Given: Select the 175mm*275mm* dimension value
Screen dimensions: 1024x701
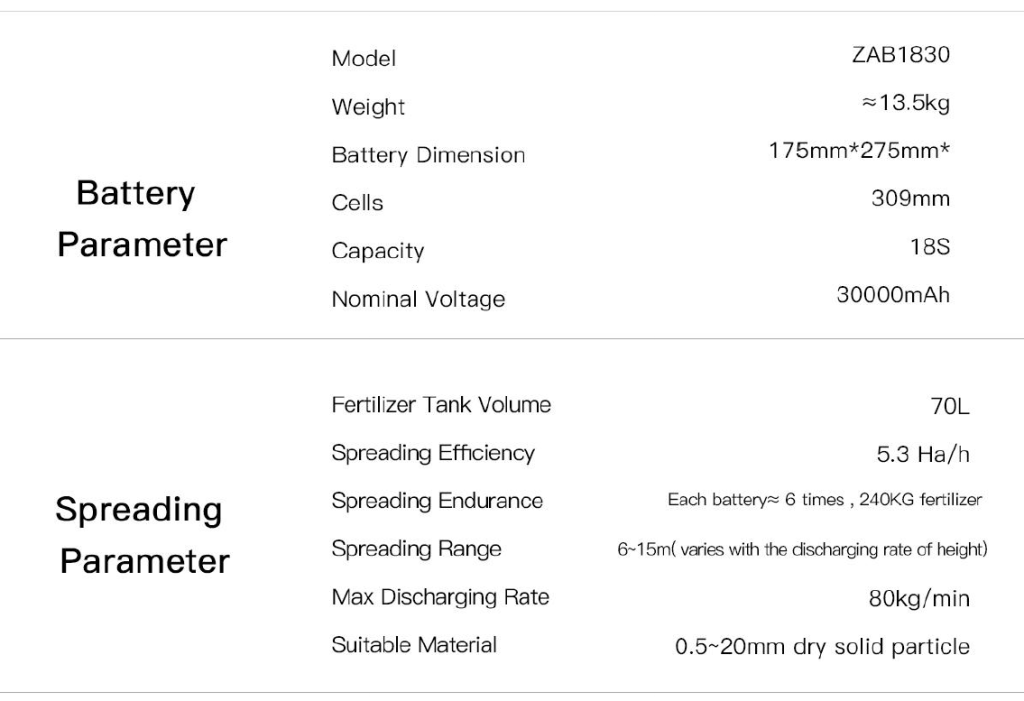Looking at the screenshot, I should [859, 151].
